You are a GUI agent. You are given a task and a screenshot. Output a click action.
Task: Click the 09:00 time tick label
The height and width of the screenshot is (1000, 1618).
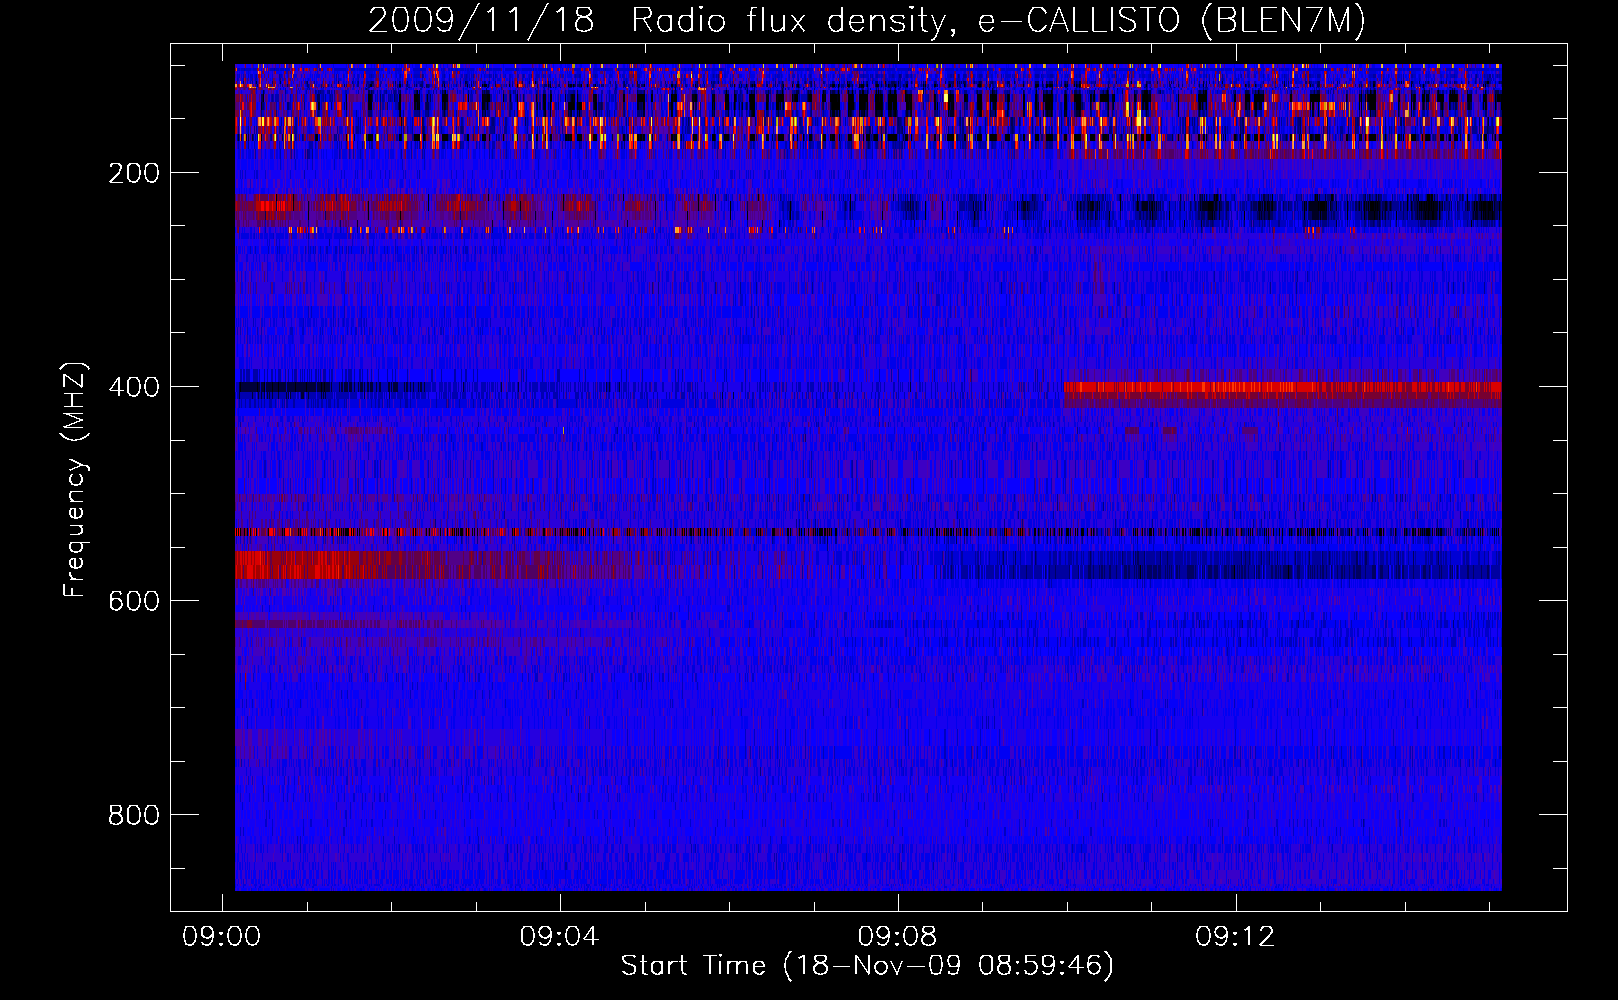221,936
